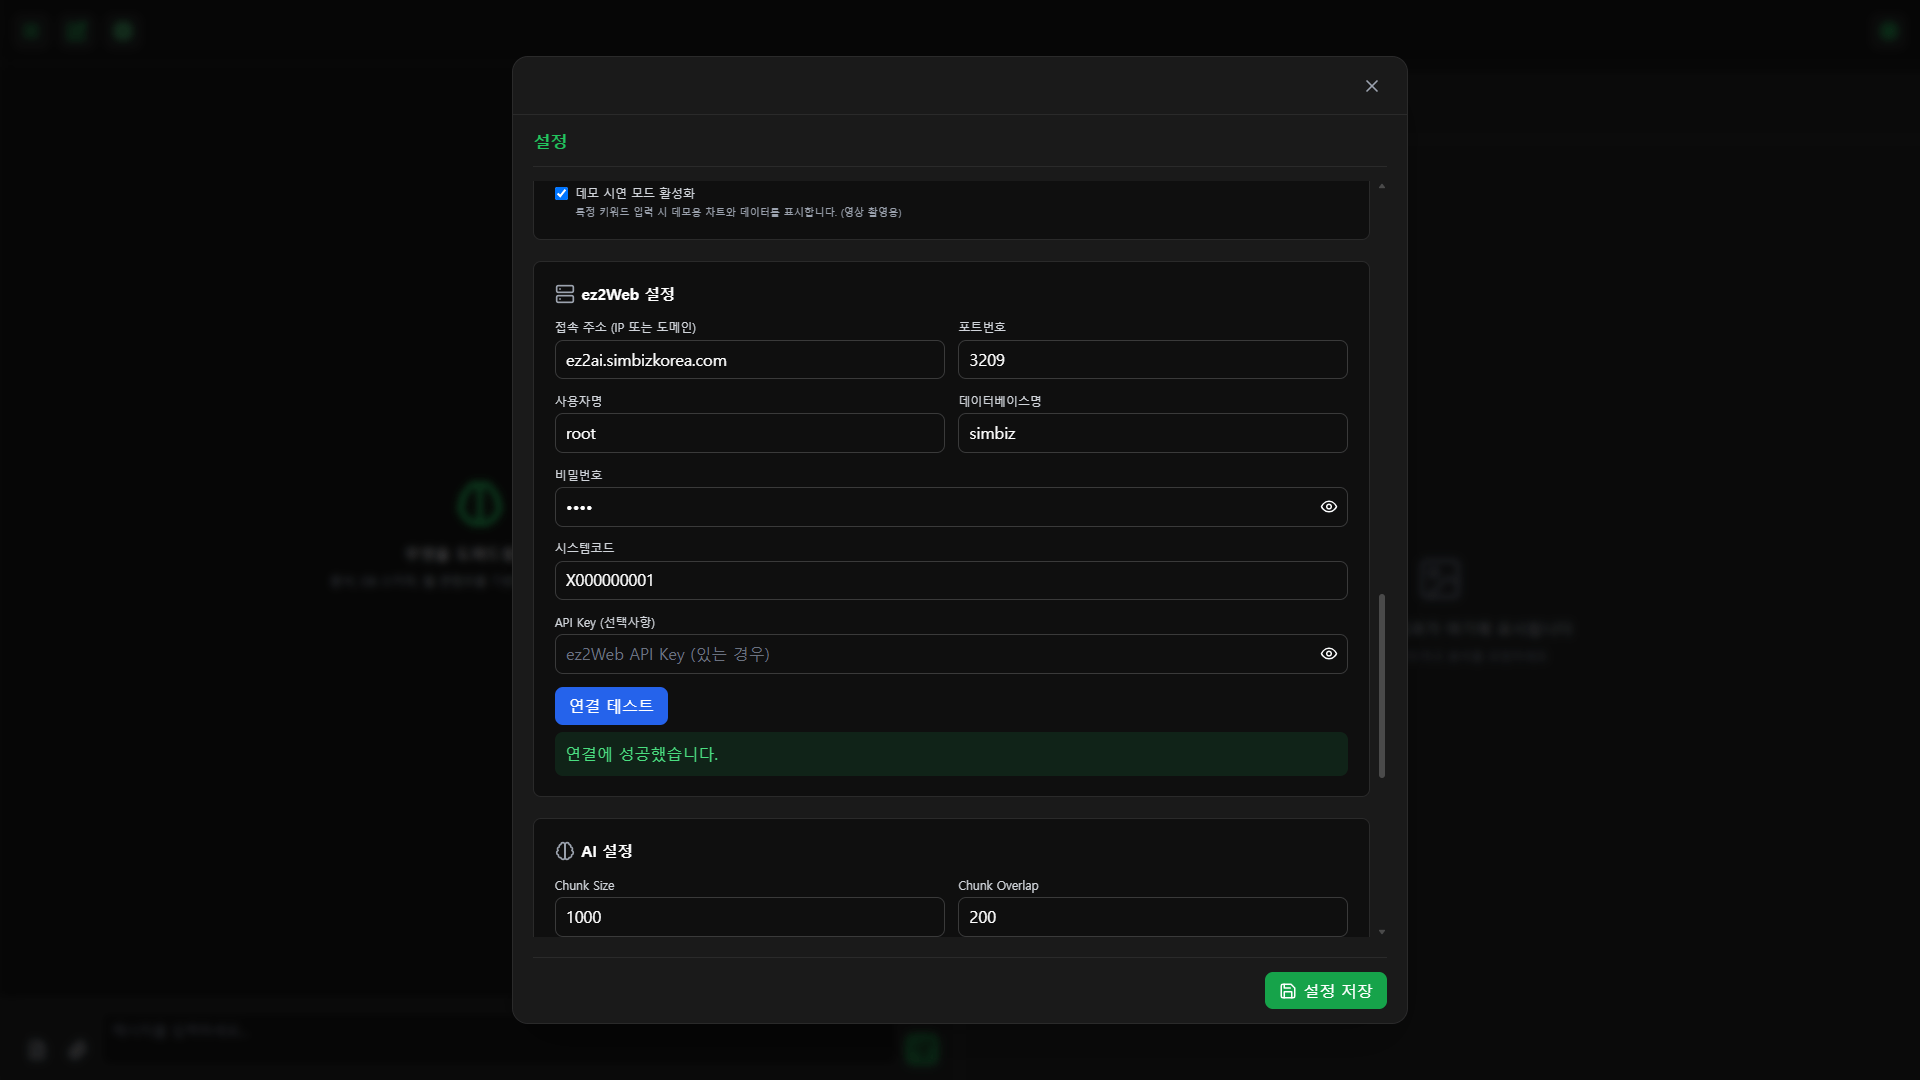Click the port number field
The width and height of the screenshot is (1920, 1080).
(x=1152, y=360)
